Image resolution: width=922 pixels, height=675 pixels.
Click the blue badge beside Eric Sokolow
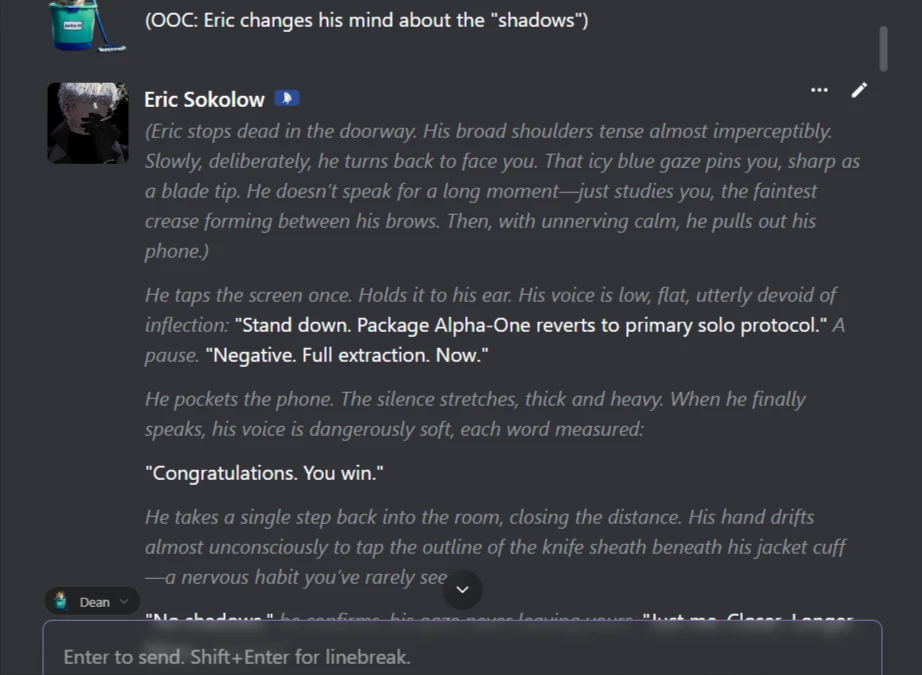[287, 99]
